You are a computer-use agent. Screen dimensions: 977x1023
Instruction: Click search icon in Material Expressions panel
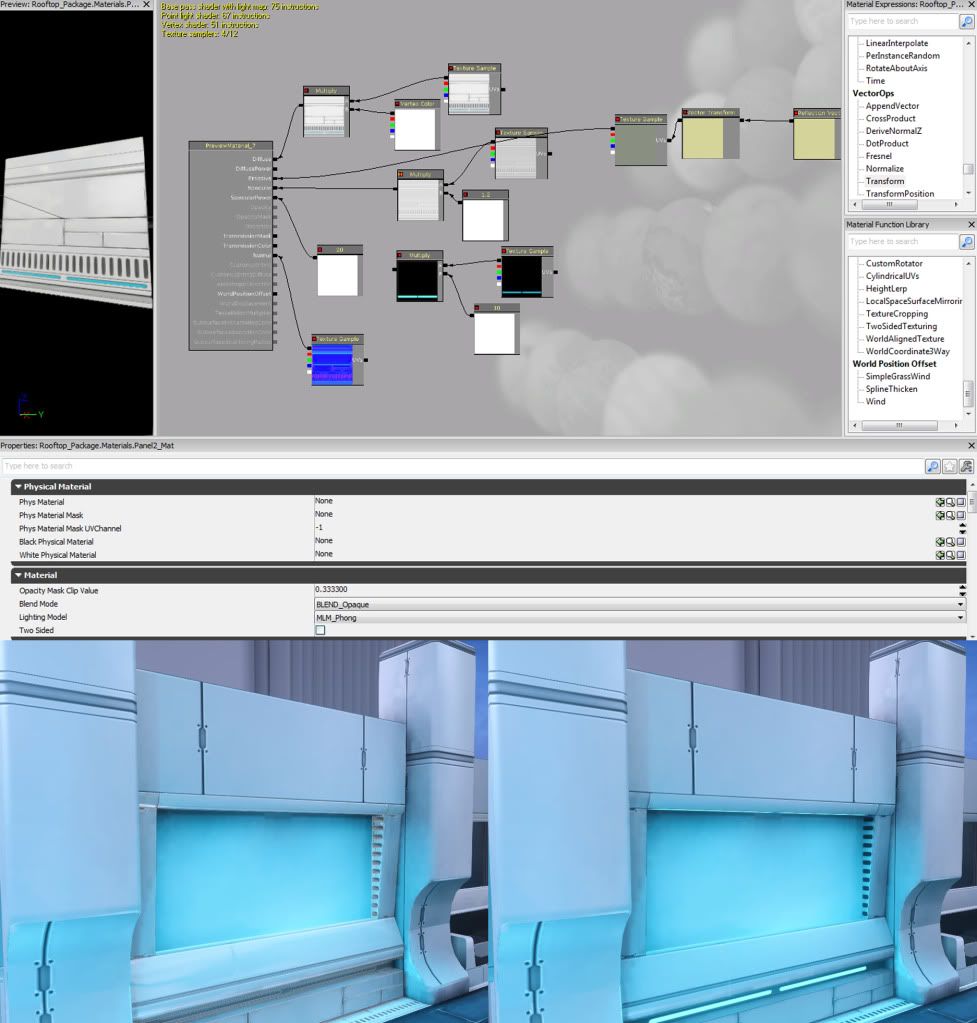click(x=967, y=22)
